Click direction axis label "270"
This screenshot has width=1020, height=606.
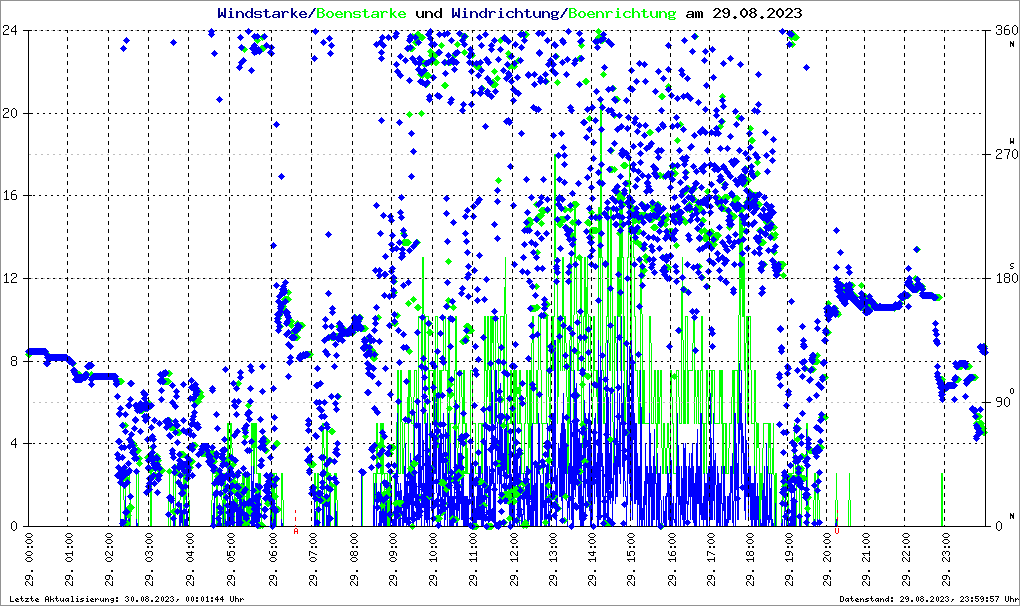click(1006, 154)
